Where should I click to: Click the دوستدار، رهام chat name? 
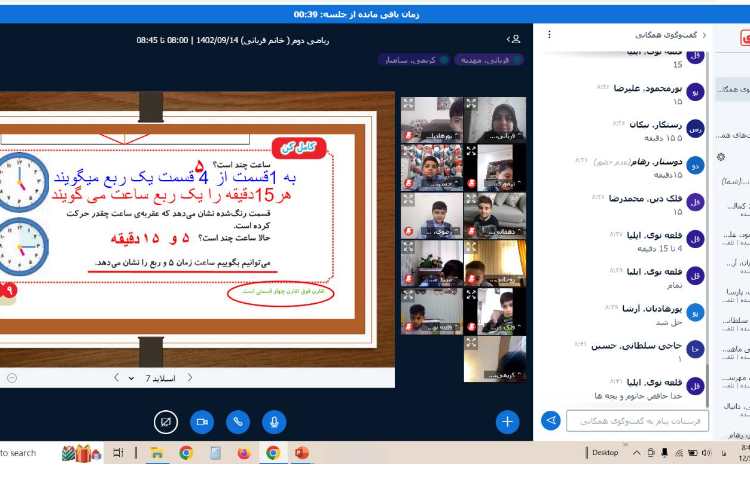656,162
